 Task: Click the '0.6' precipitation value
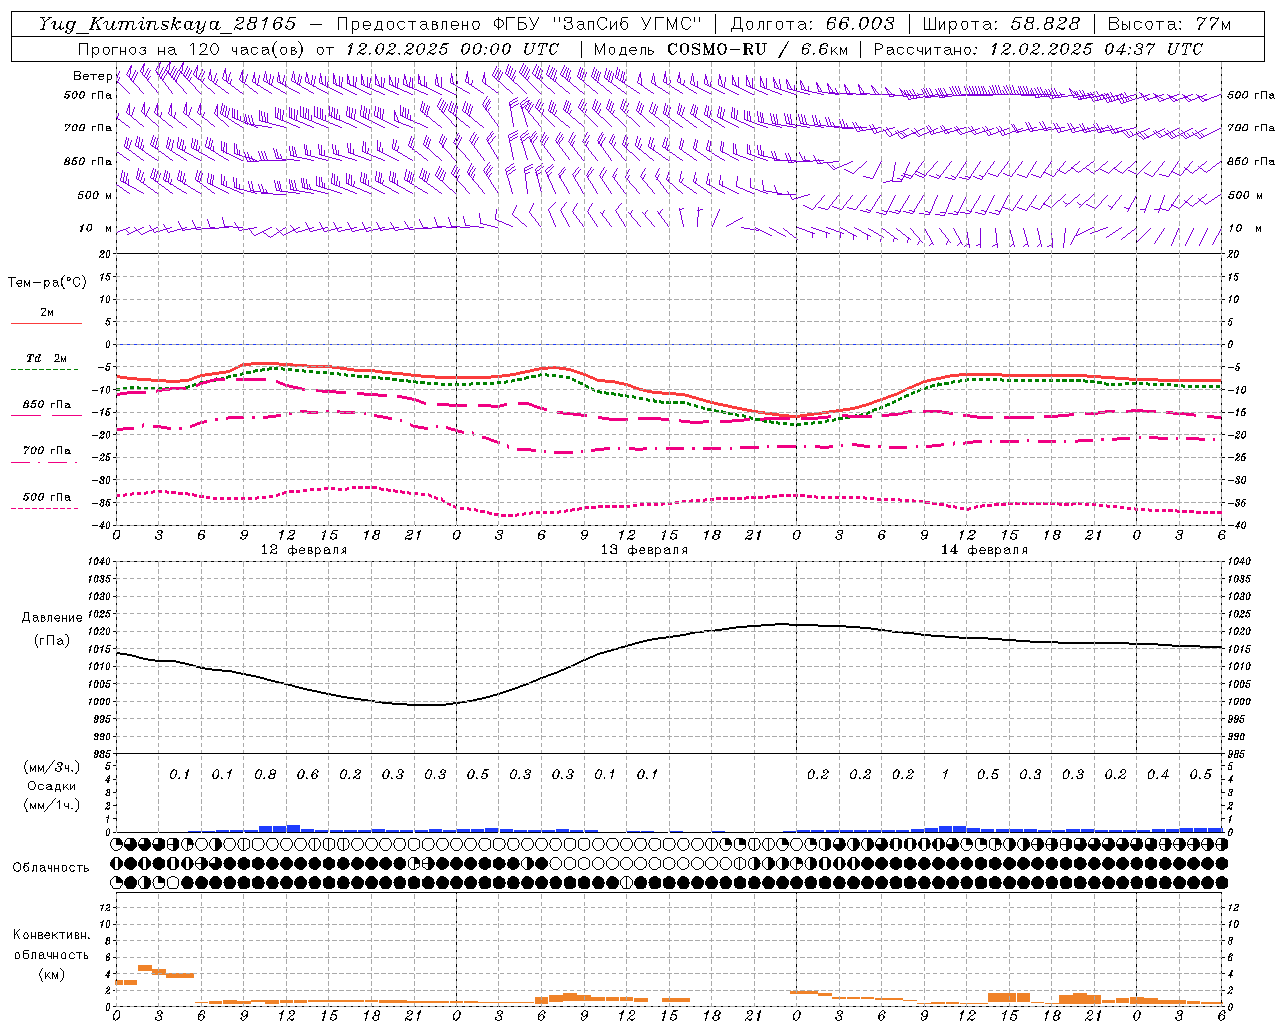point(307,775)
